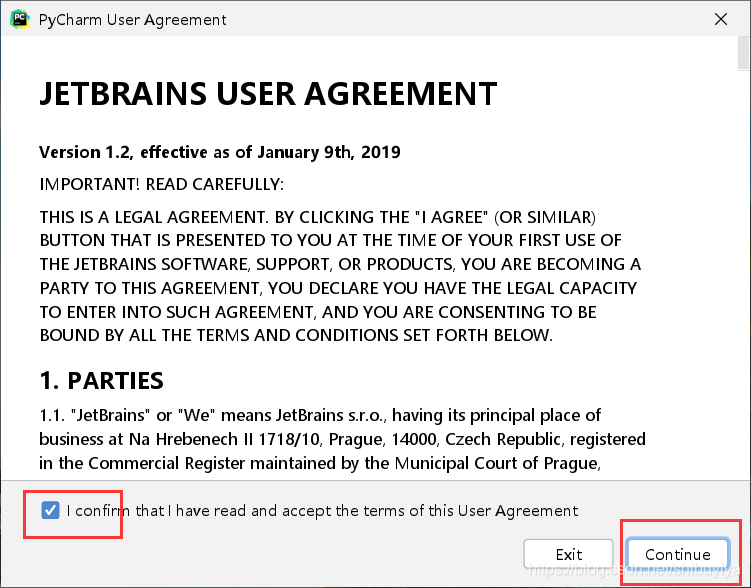
Task: Click the "PyCharm User Agreement" window title
Action: (132, 20)
